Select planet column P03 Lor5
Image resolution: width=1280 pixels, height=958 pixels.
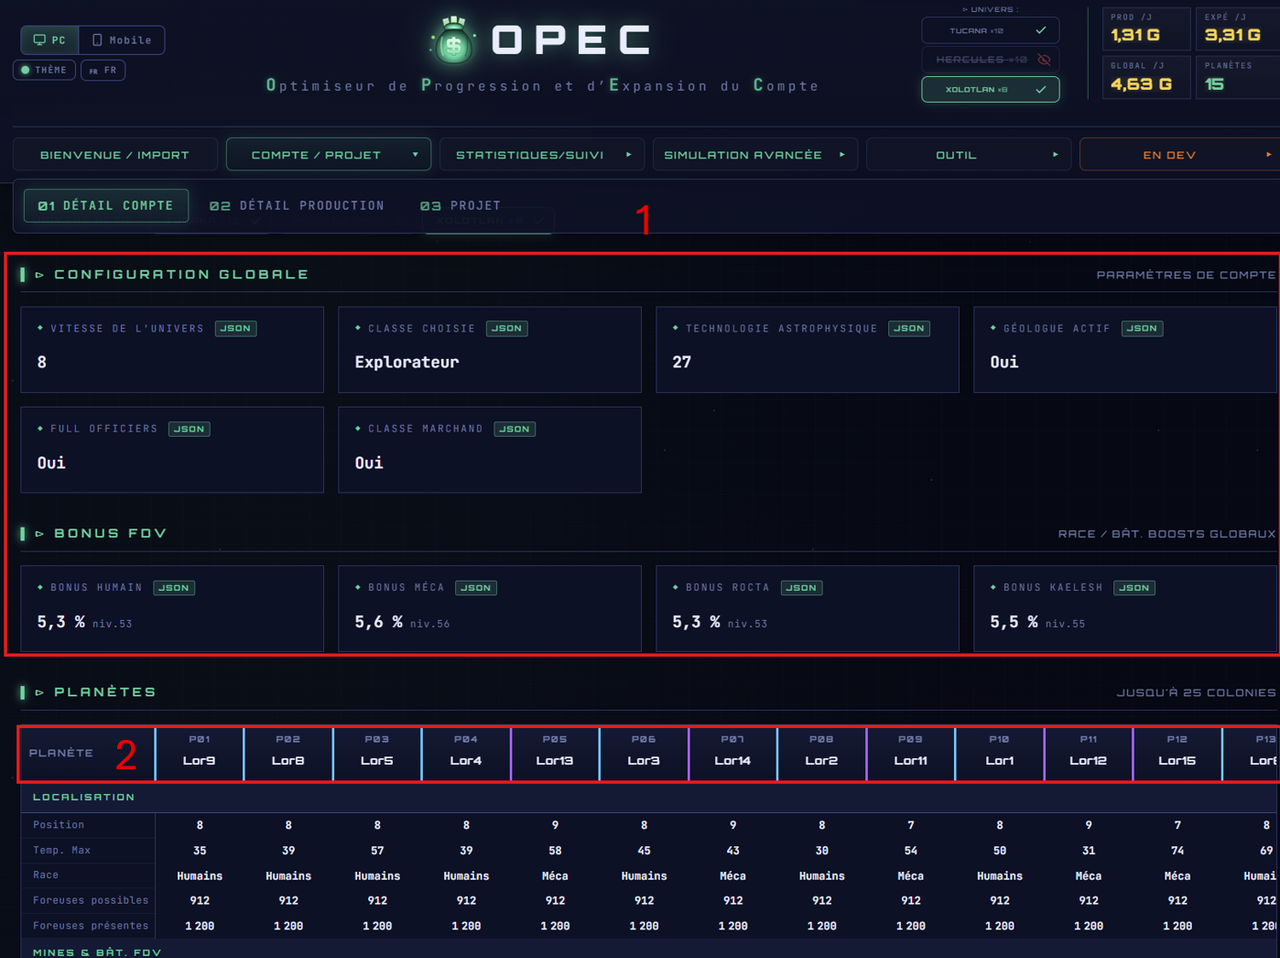[x=377, y=754]
